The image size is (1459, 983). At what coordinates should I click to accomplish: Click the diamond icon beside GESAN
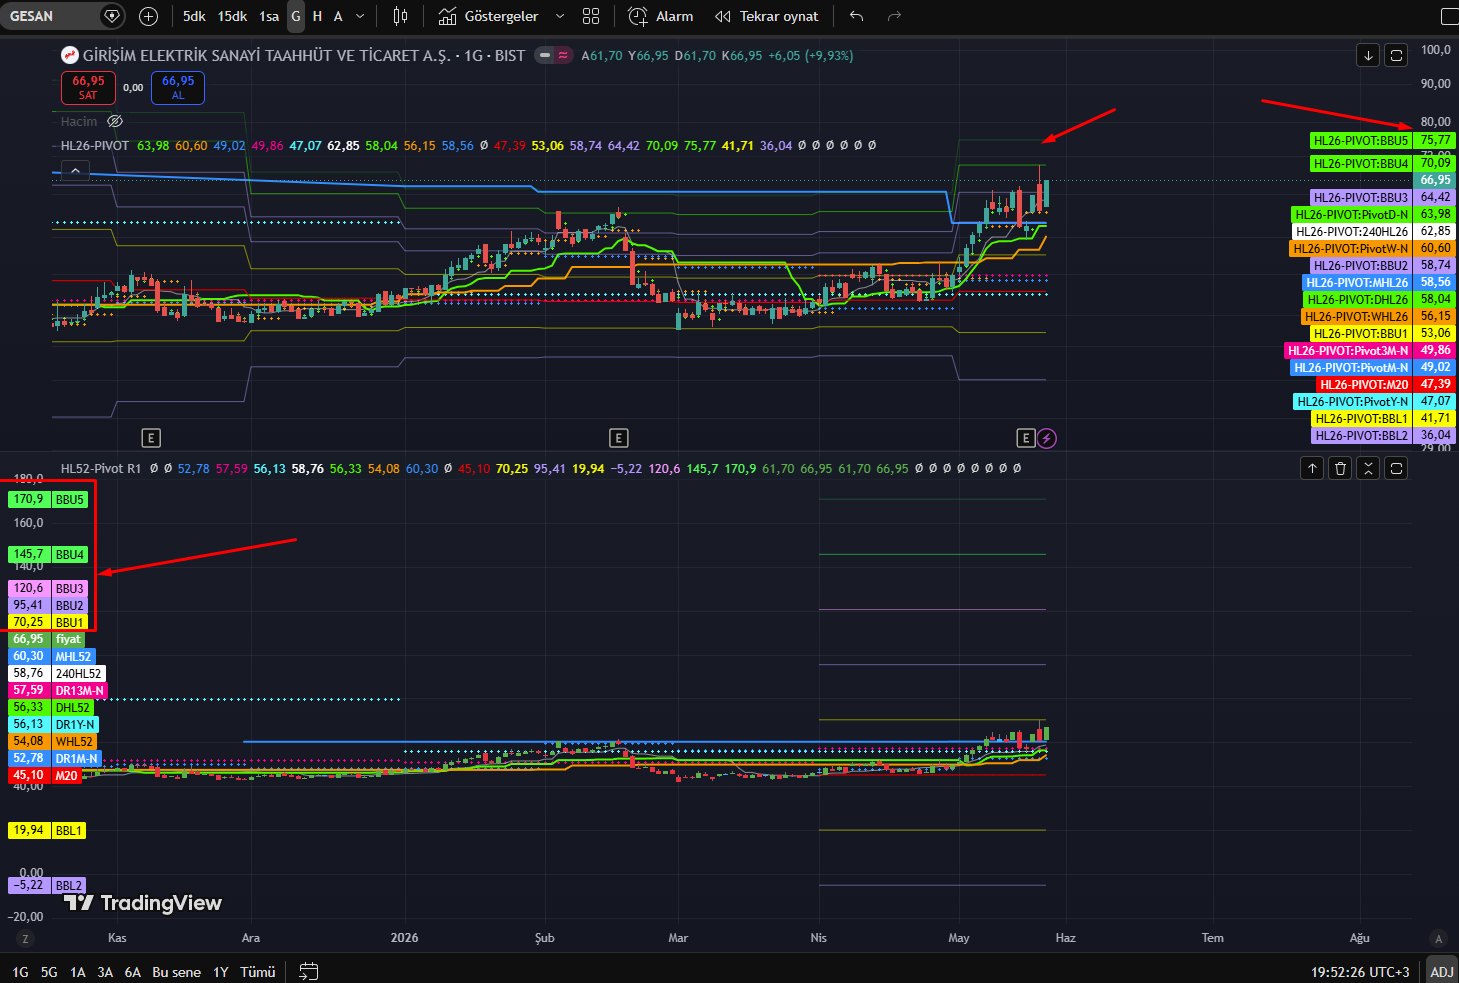113,16
